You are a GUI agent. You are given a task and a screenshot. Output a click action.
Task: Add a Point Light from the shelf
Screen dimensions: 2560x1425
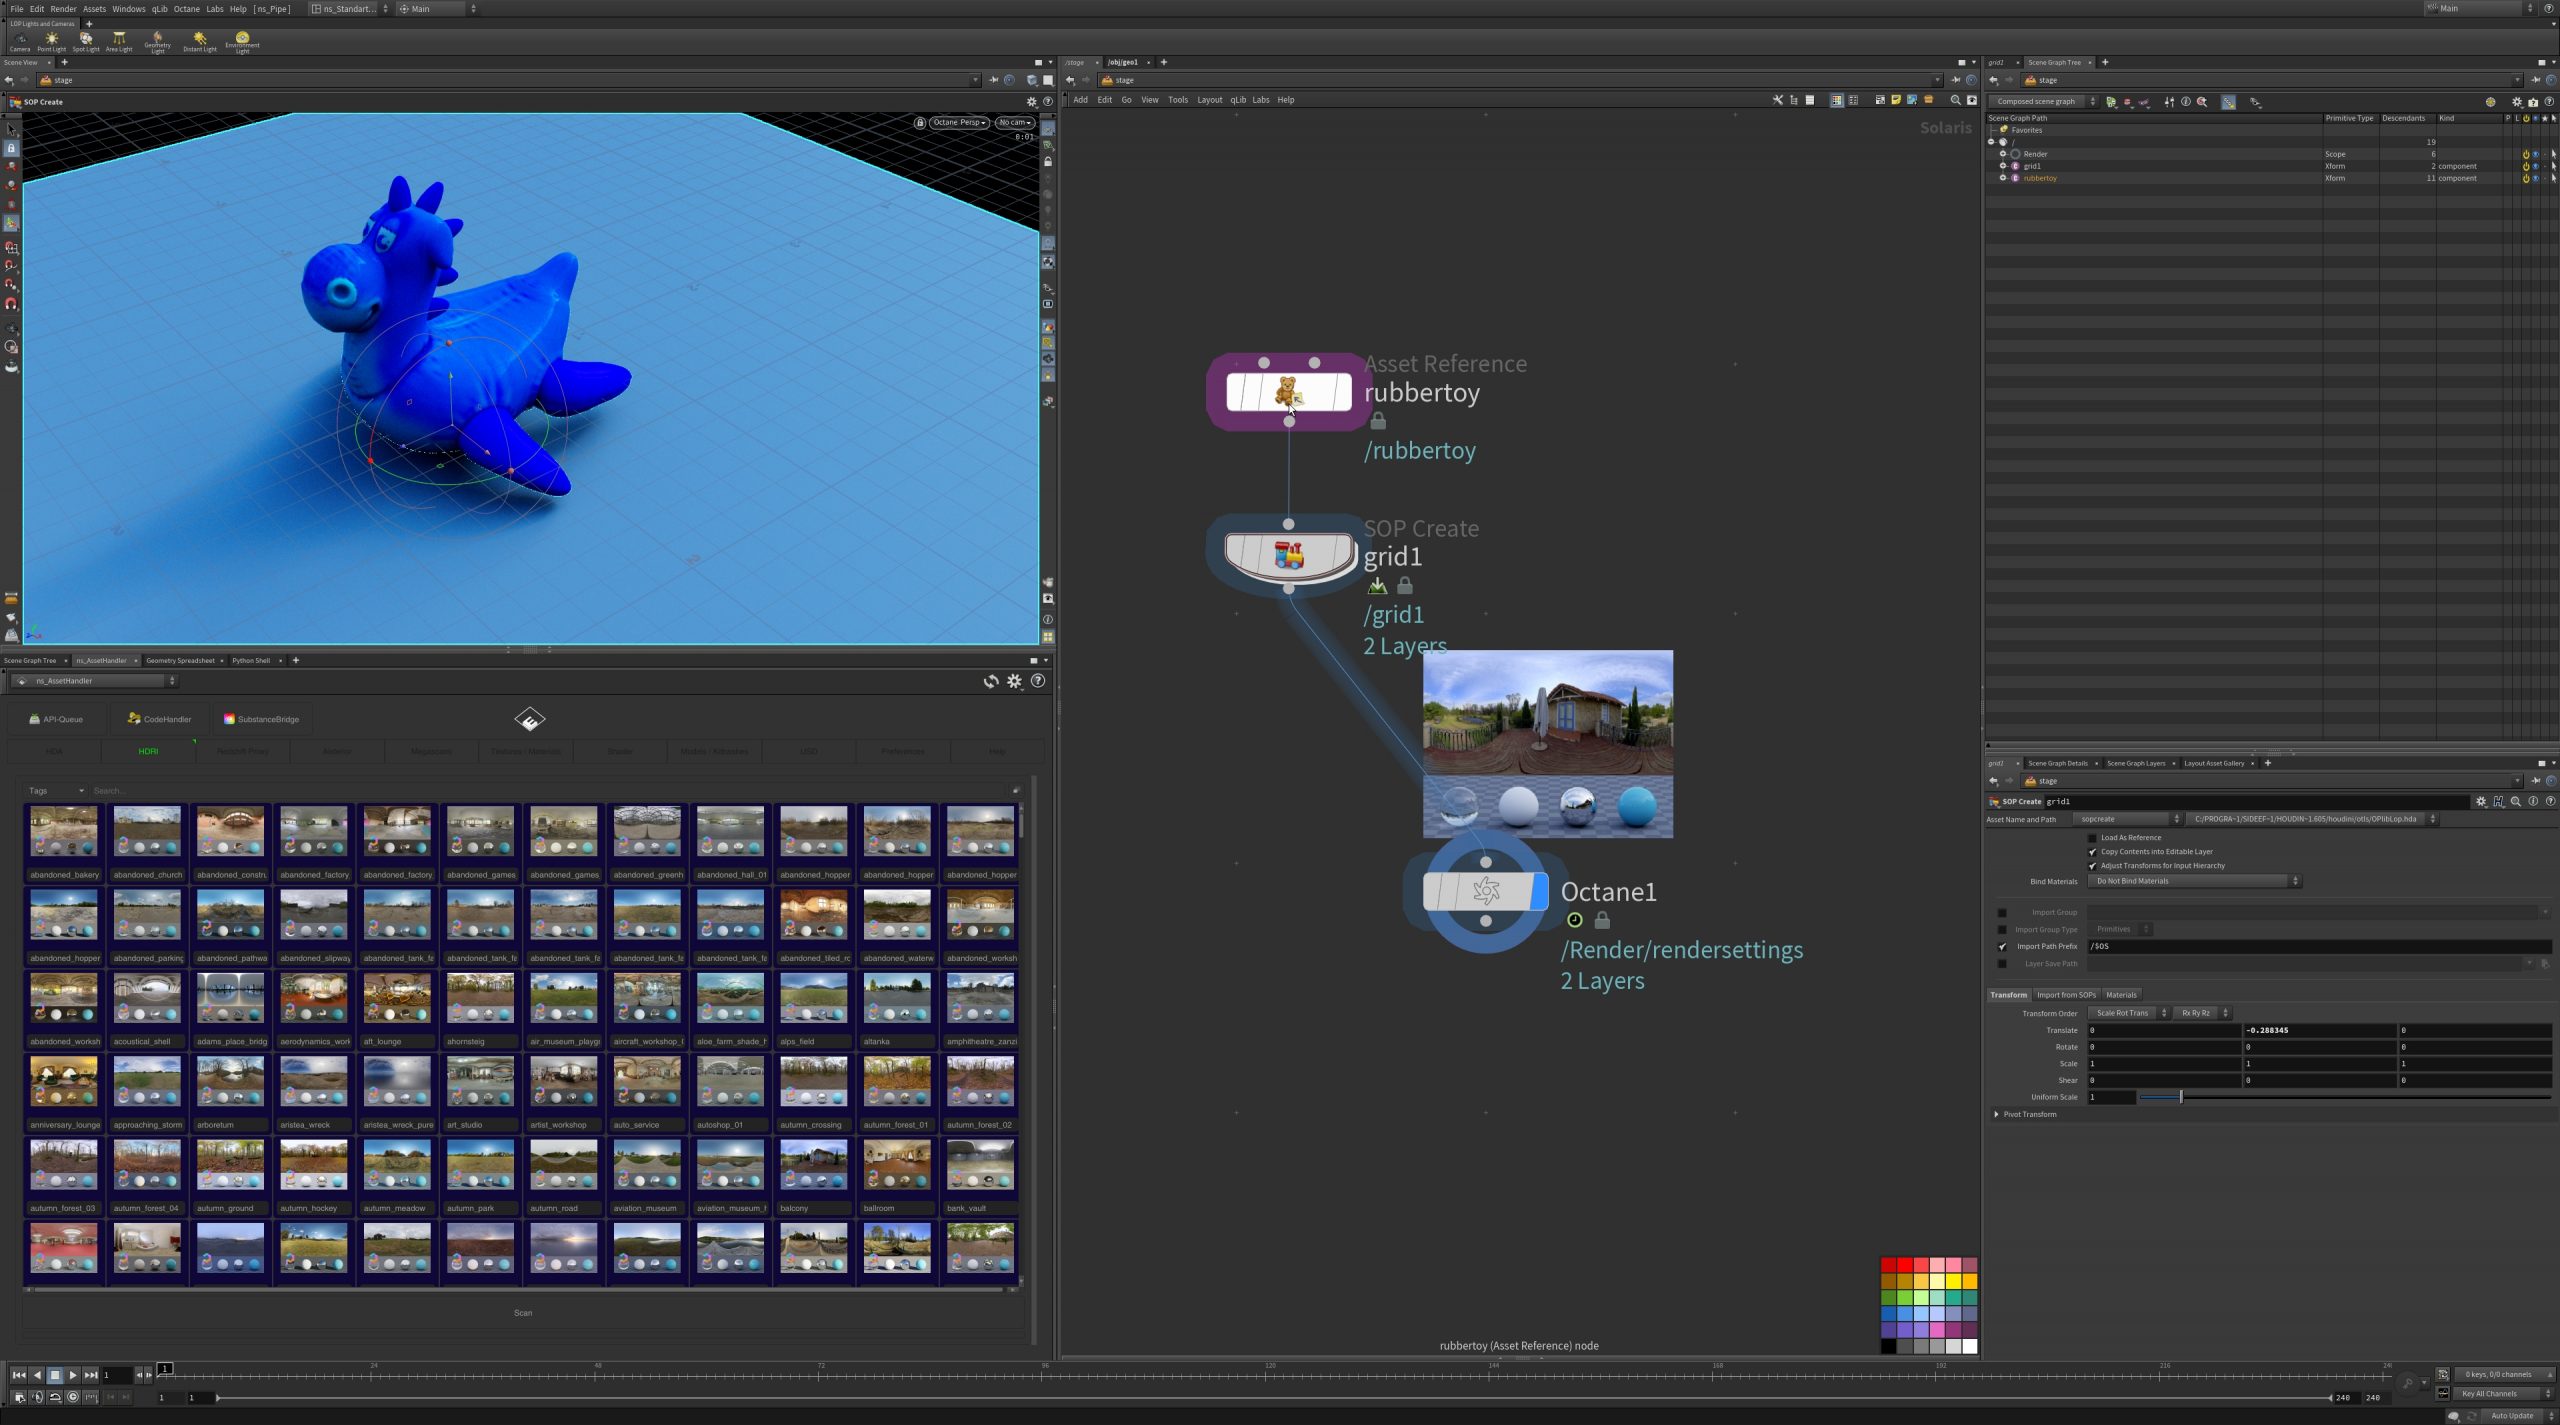pos(51,40)
